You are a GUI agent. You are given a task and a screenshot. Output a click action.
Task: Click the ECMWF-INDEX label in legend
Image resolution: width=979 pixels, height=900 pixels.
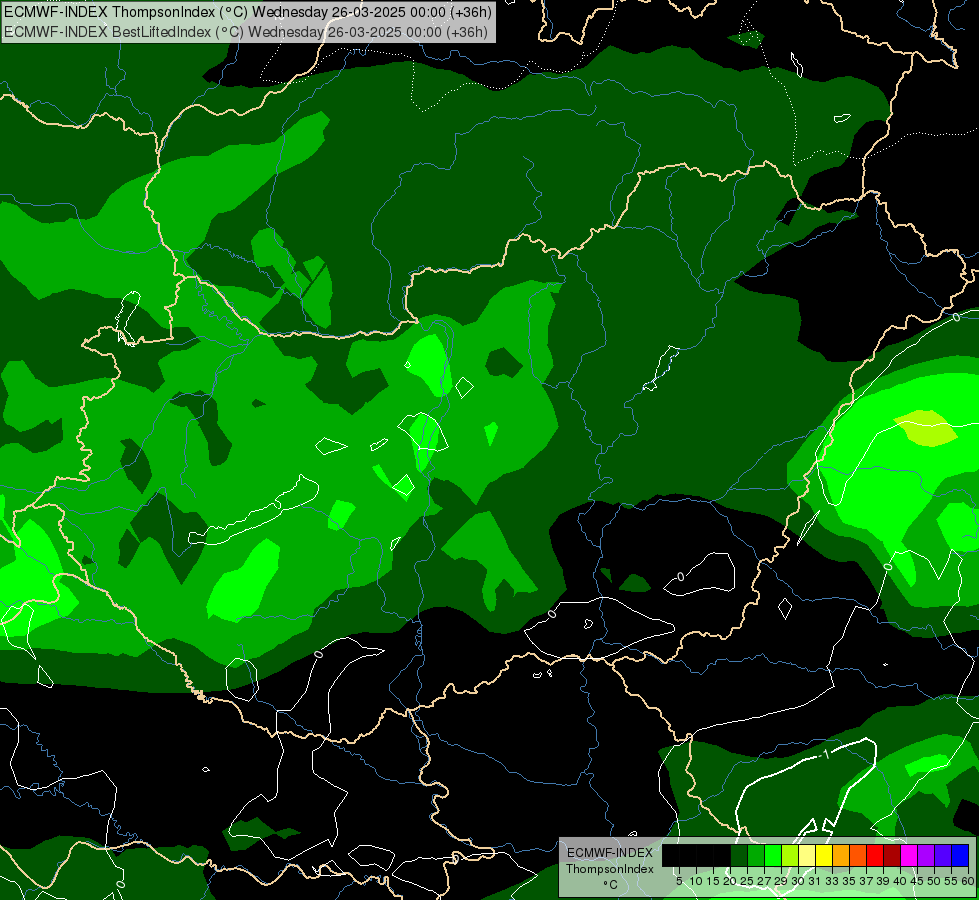click(610, 853)
